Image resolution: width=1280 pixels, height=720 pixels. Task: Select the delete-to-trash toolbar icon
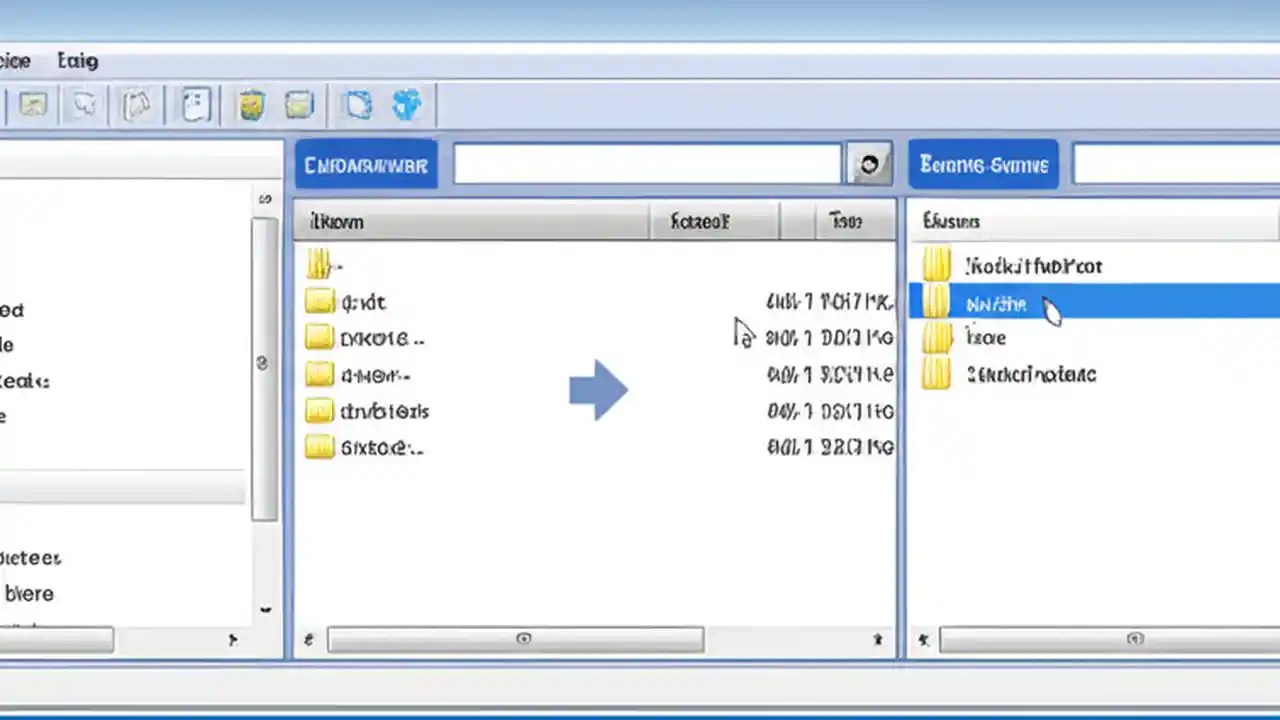coord(251,105)
